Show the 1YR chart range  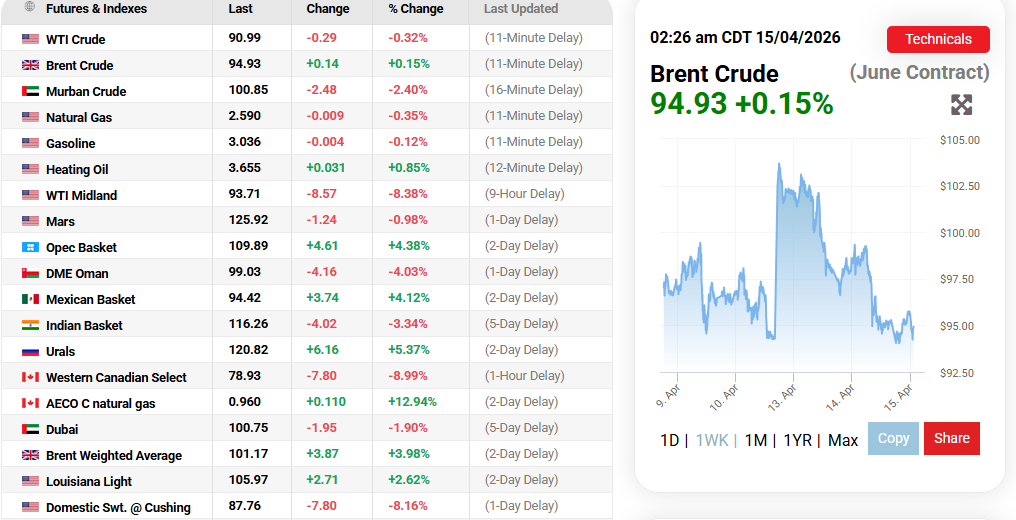click(x=798, y=440)
